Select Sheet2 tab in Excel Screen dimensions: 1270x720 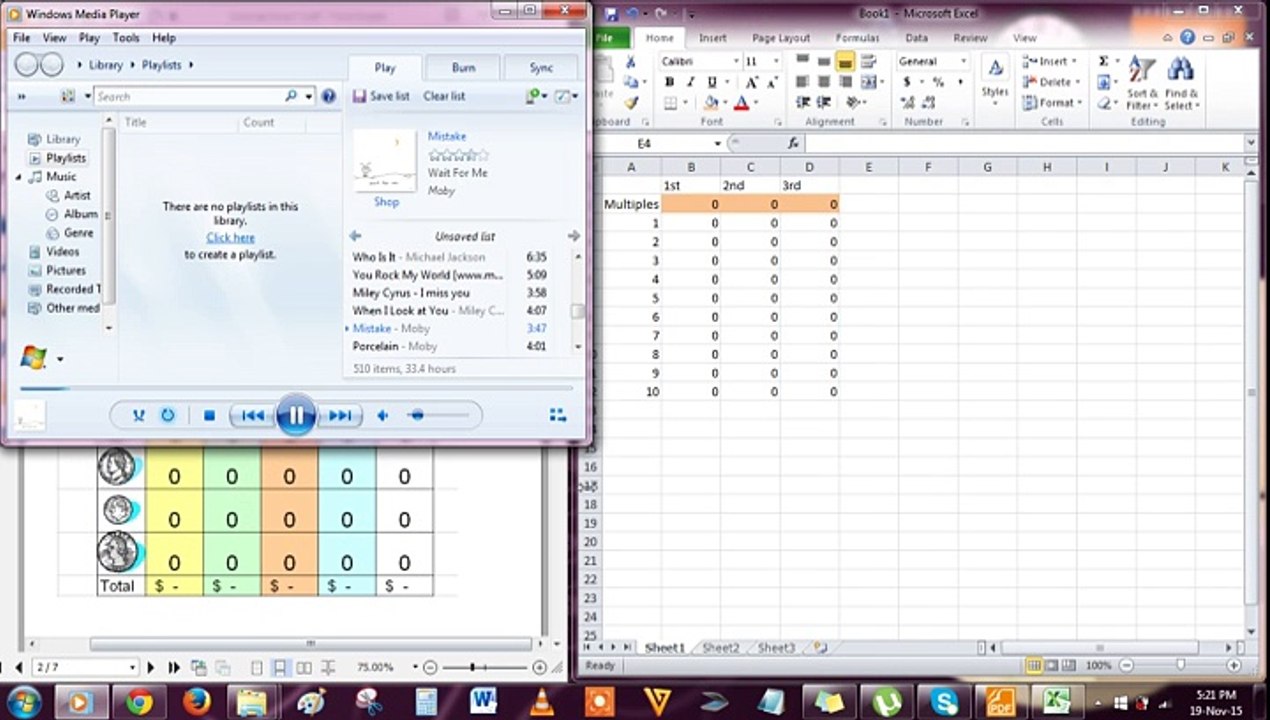click(720, 648)
